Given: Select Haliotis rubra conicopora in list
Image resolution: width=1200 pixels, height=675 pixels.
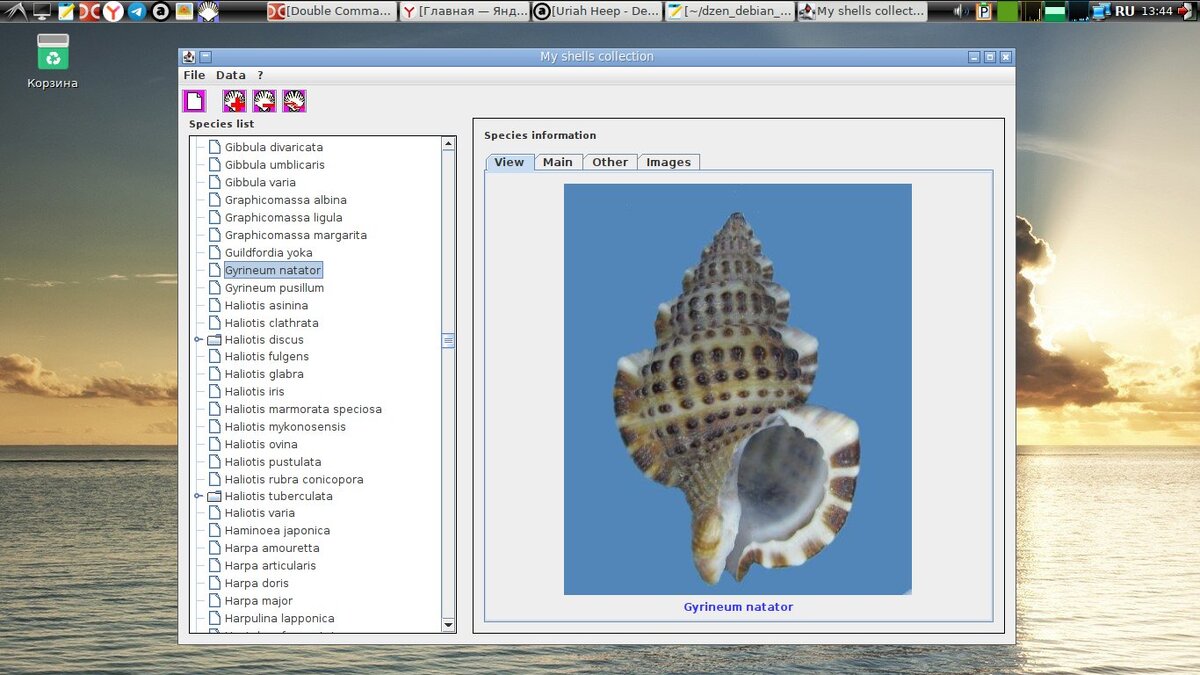Looking at the screenshot, I should (x=294, y=479).
